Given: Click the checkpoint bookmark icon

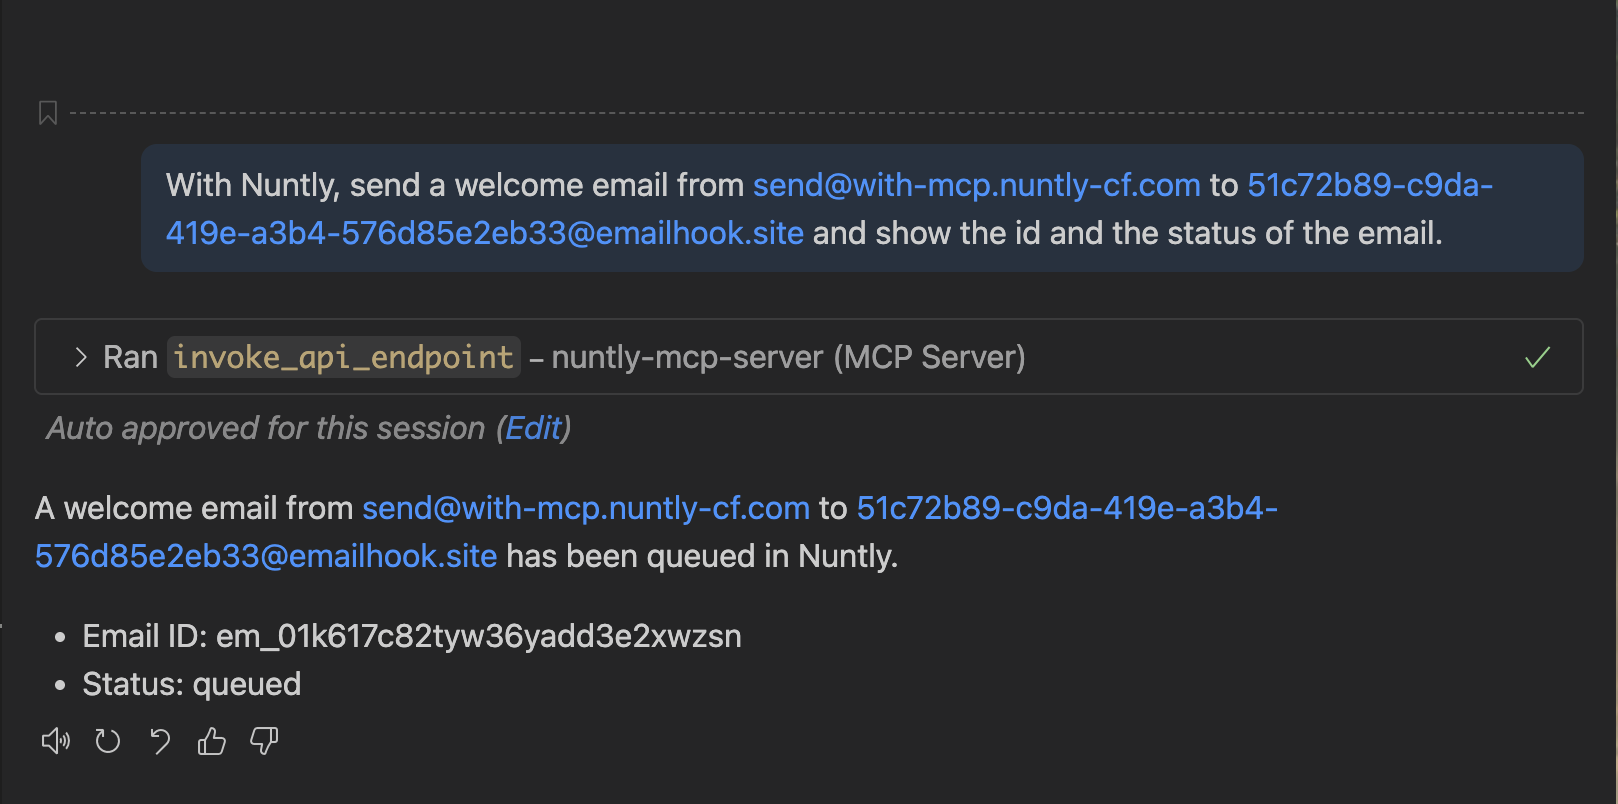Looking at the screenshot, I should (x=47, y=113).
